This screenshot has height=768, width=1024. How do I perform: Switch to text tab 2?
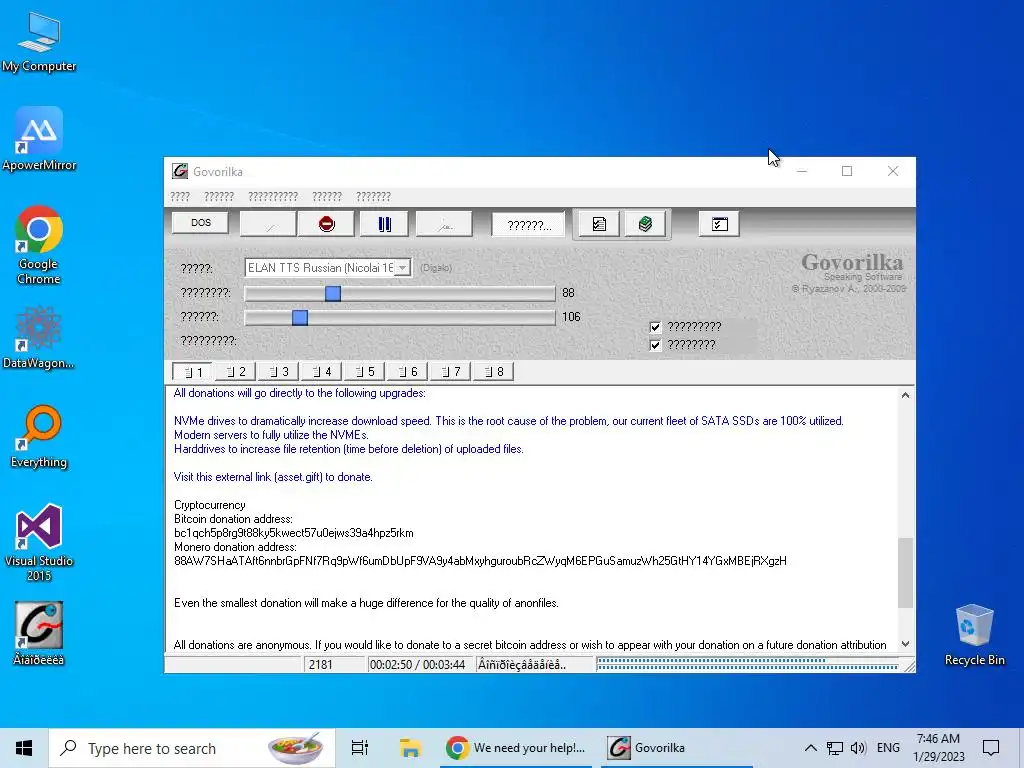[x=235, y=372]
